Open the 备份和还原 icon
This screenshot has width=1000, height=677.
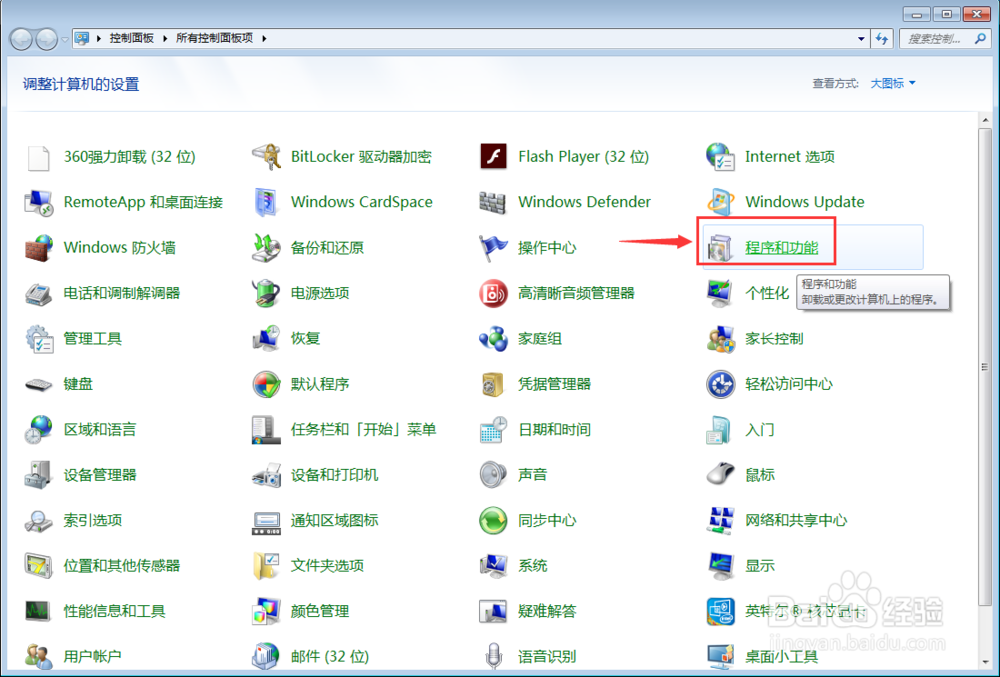(x=266, y=248)
